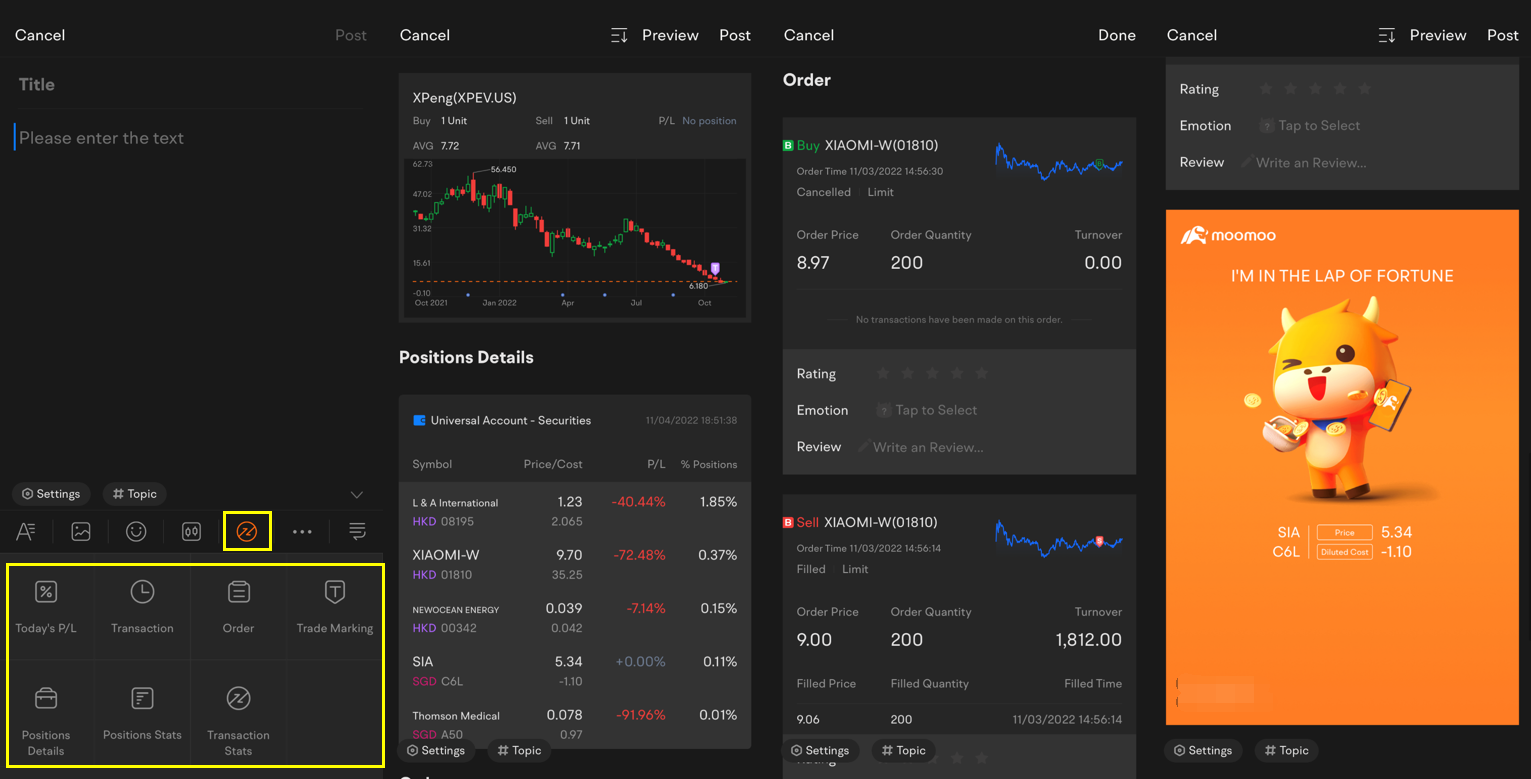This screenshot has width=1531, height=779.
Task: Insert a picture with the image icon
Action: (81, 532)
